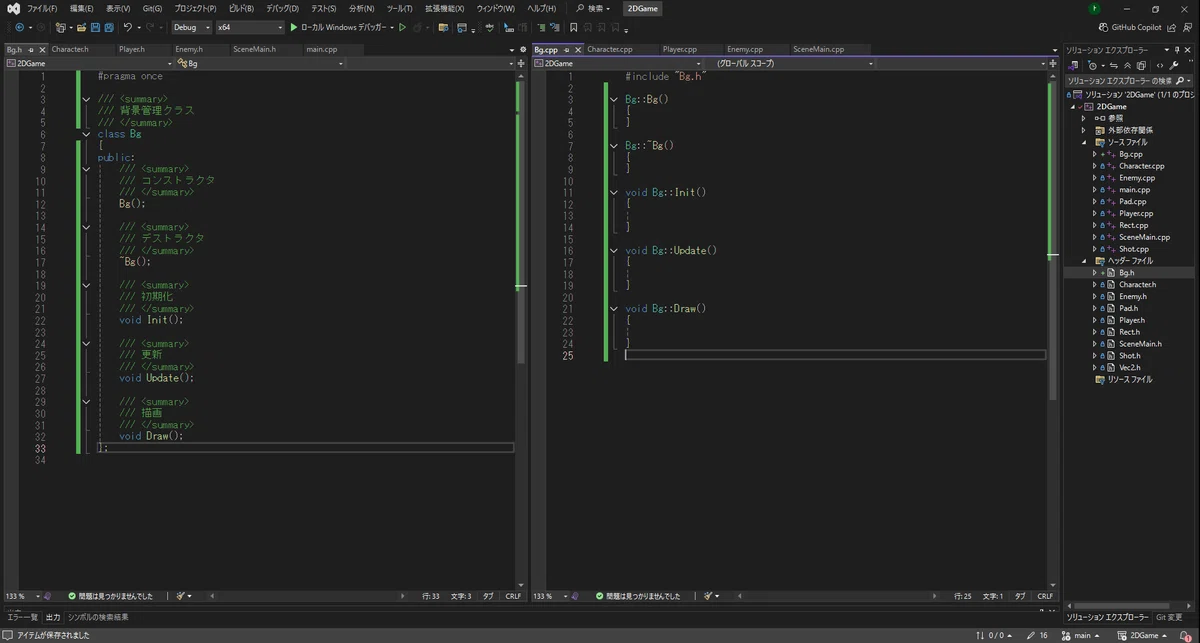Image resolution: width=1200 pixels, height=643 pixels.
Task: Collapse the ヘッダー ファイル folder
Action: 1084,261
